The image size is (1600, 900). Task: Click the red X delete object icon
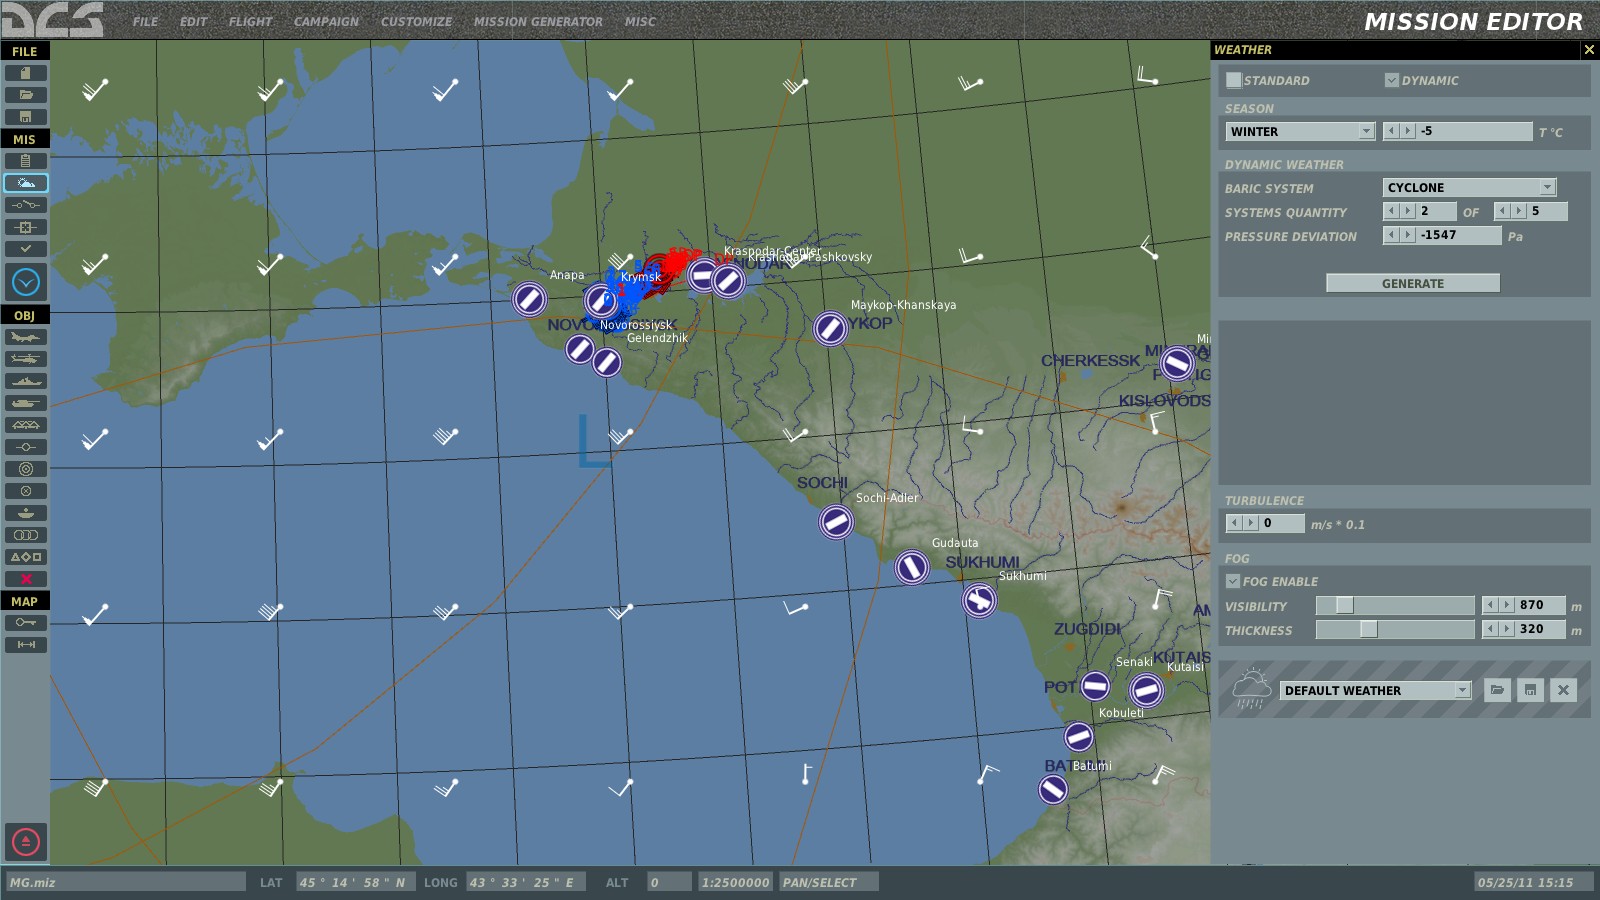(x=26, y=579)
